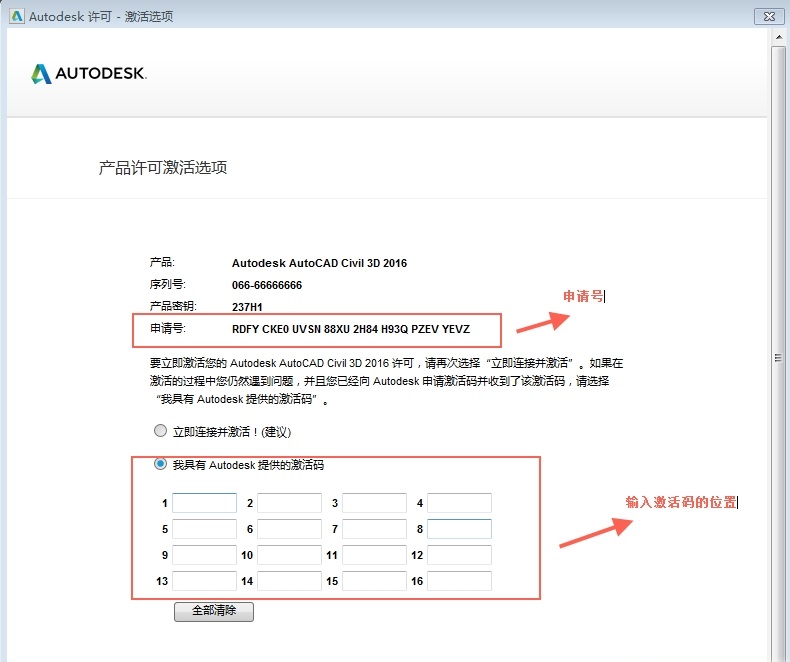
Task: Click activation code field 4
Action: point(459,503)
